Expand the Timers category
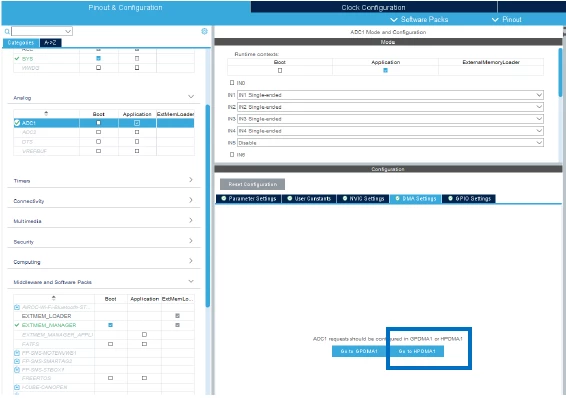This screenshot has width=566, height=398. coord(191,179)
